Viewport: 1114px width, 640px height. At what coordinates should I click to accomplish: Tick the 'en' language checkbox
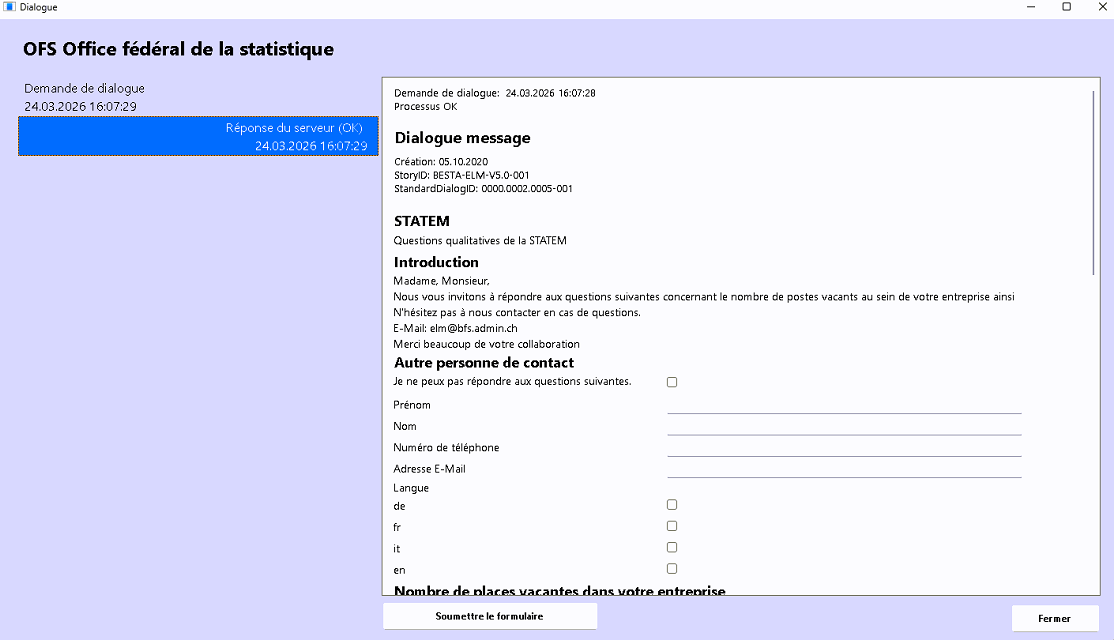click(x=672, y=569)
